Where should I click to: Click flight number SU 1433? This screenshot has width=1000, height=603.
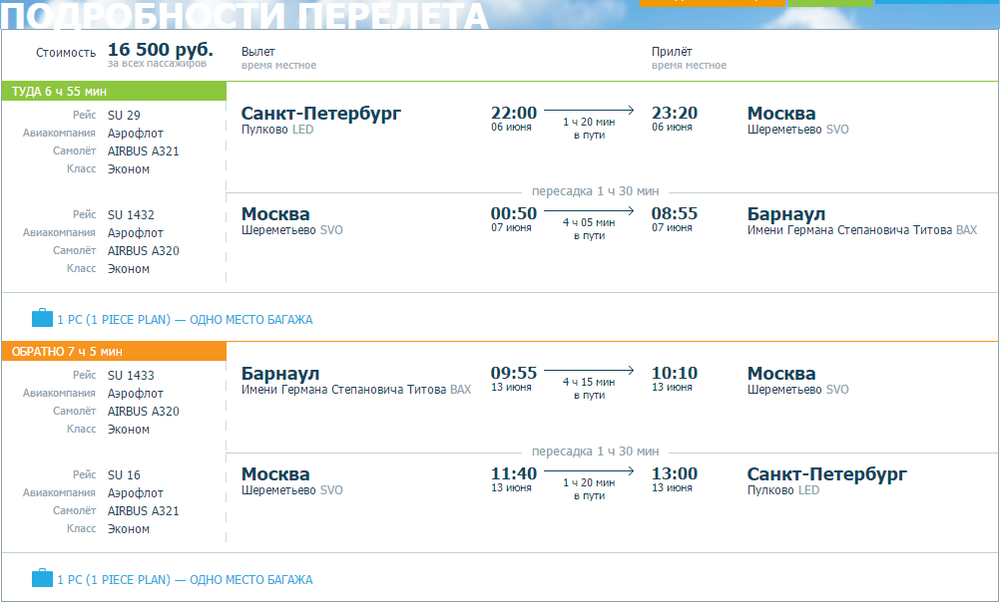point(131,375)
